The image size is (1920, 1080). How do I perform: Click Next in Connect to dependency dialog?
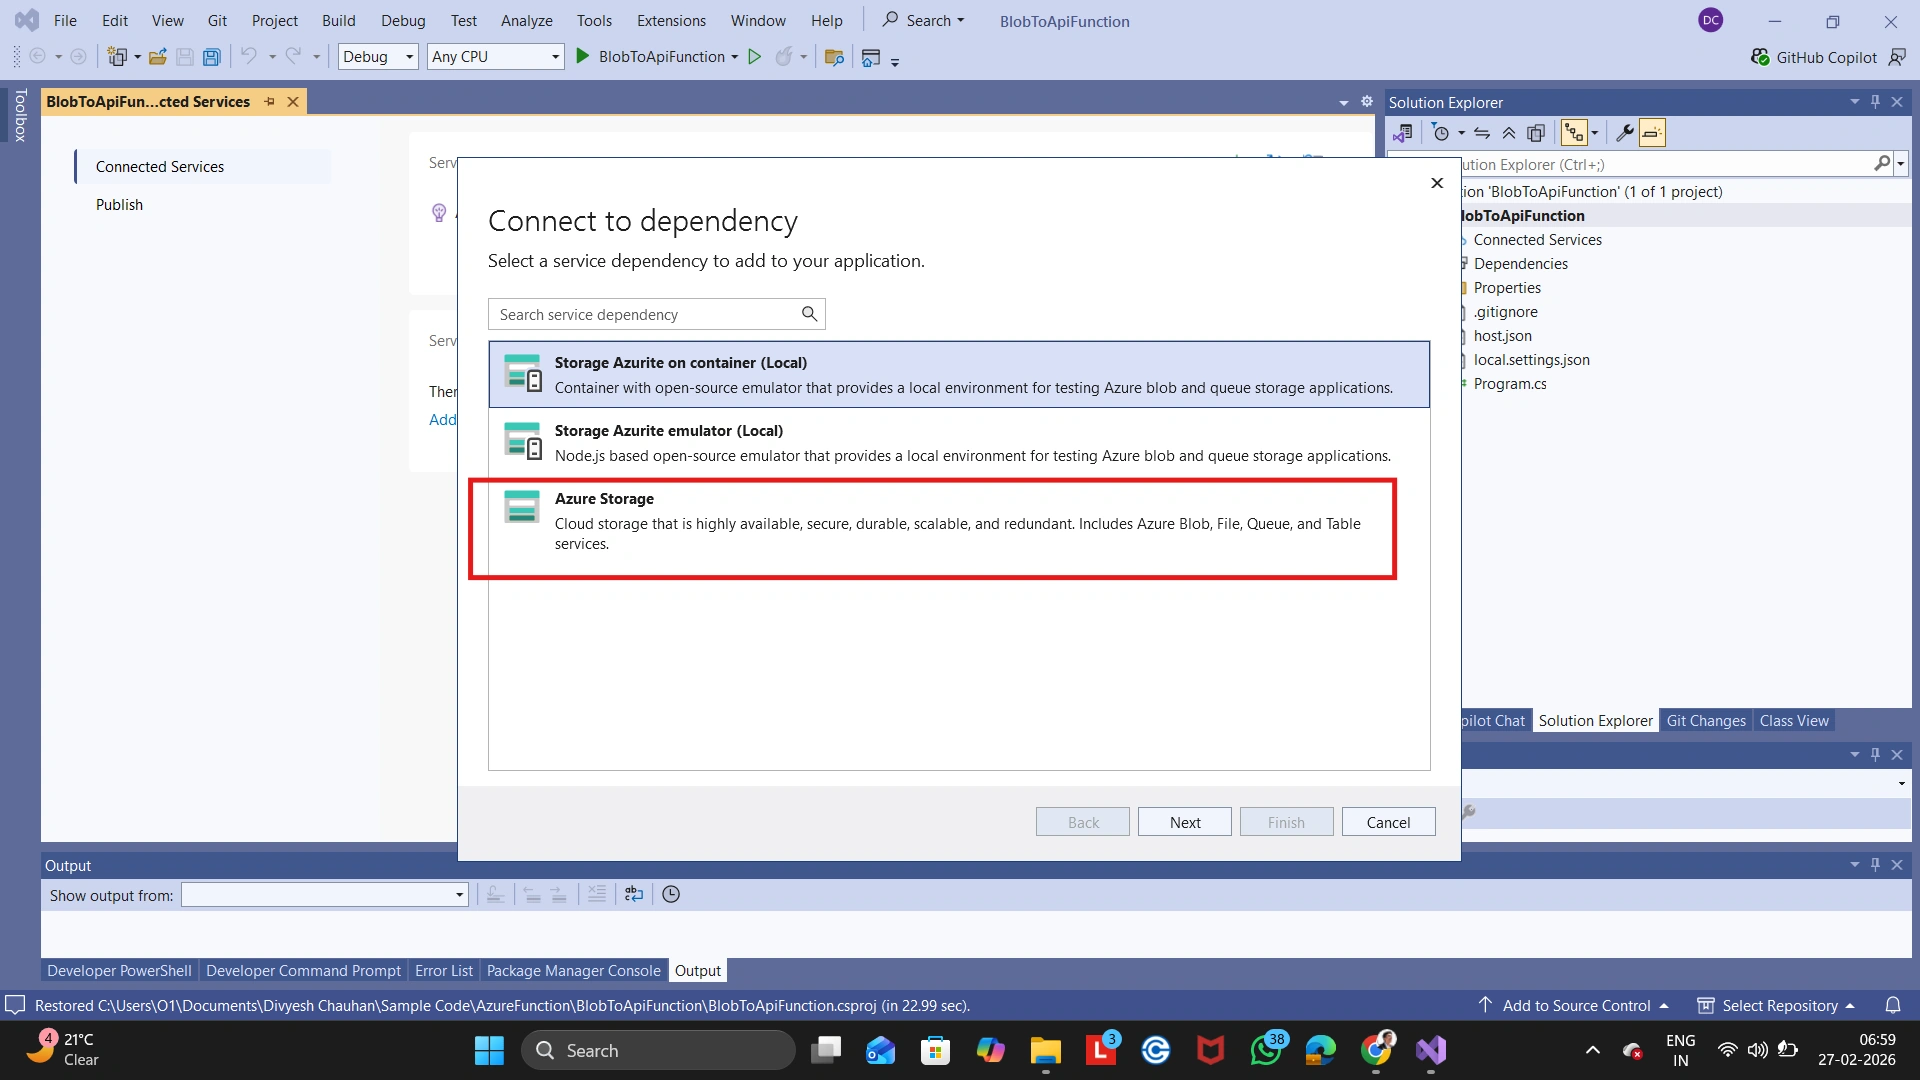(x=1185, y=822)
